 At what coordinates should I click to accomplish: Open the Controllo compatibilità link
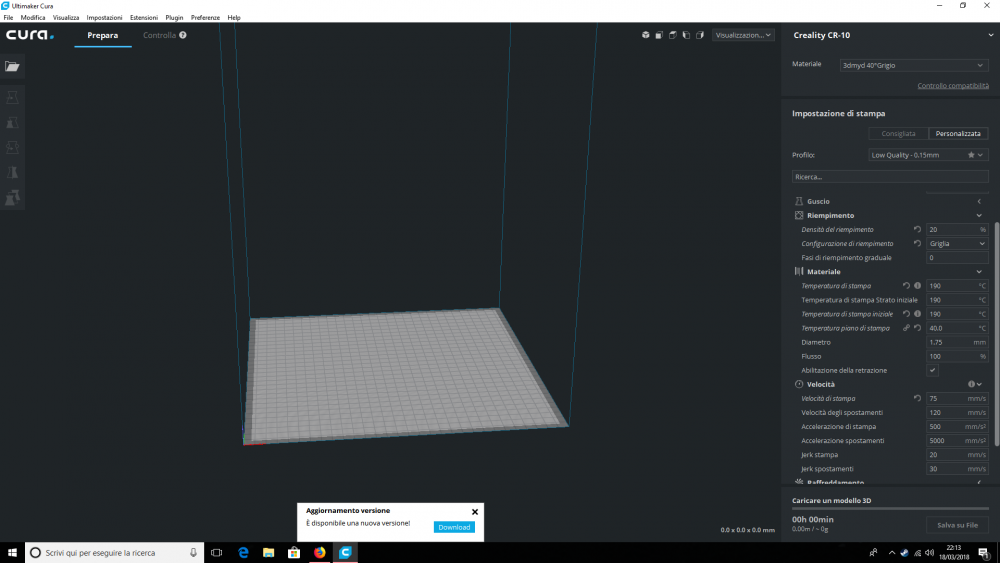pos(953,86)
